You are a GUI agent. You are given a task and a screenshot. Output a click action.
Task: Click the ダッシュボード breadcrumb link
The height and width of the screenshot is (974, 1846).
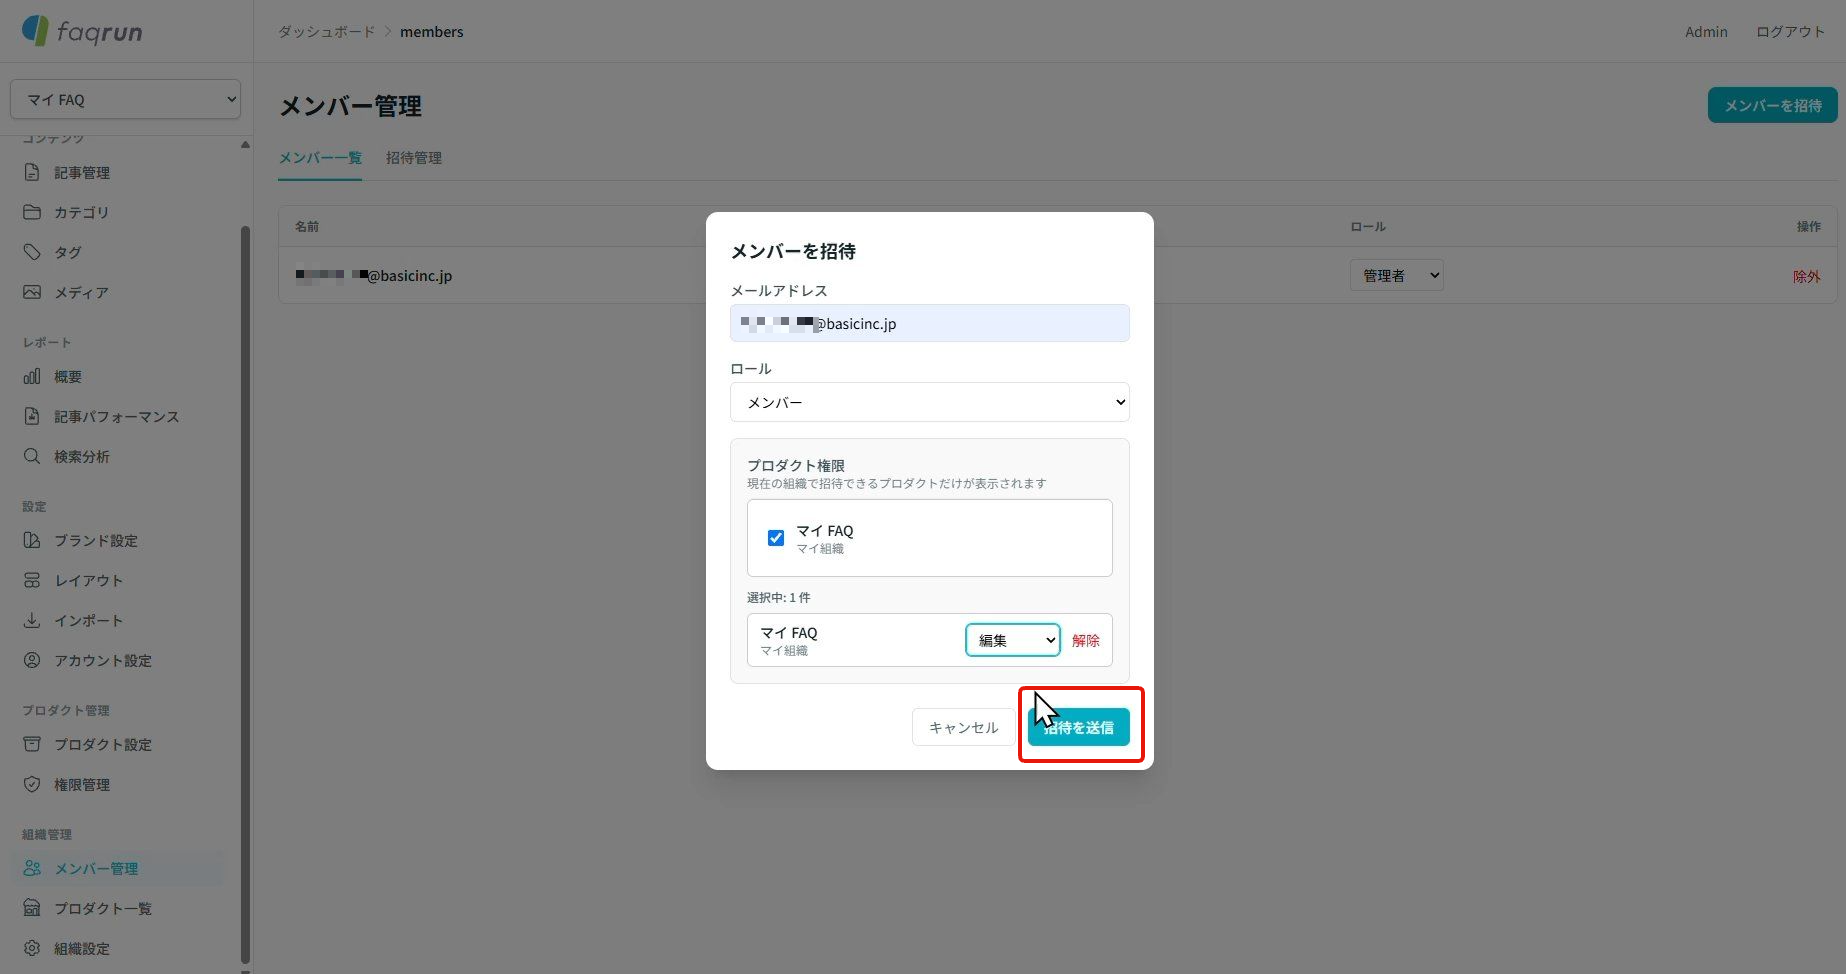pyautogui.click(x=326, y=32)
